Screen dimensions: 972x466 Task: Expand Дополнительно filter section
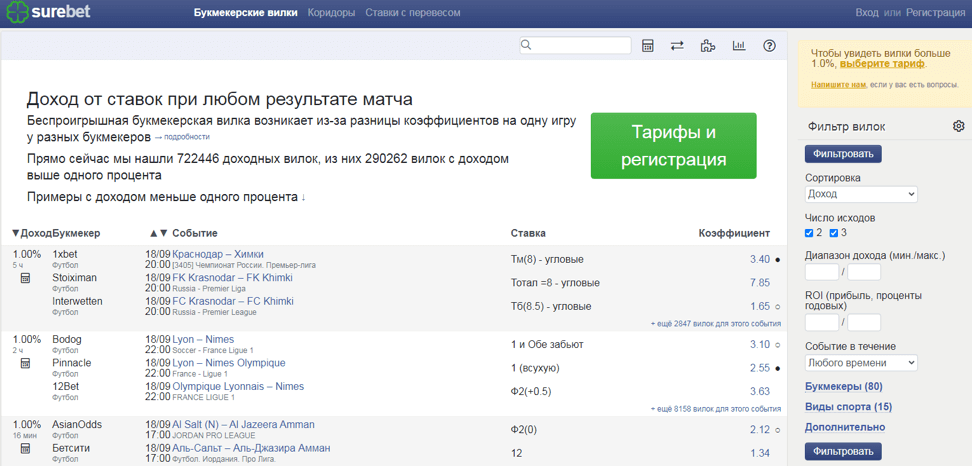[845, 427]
